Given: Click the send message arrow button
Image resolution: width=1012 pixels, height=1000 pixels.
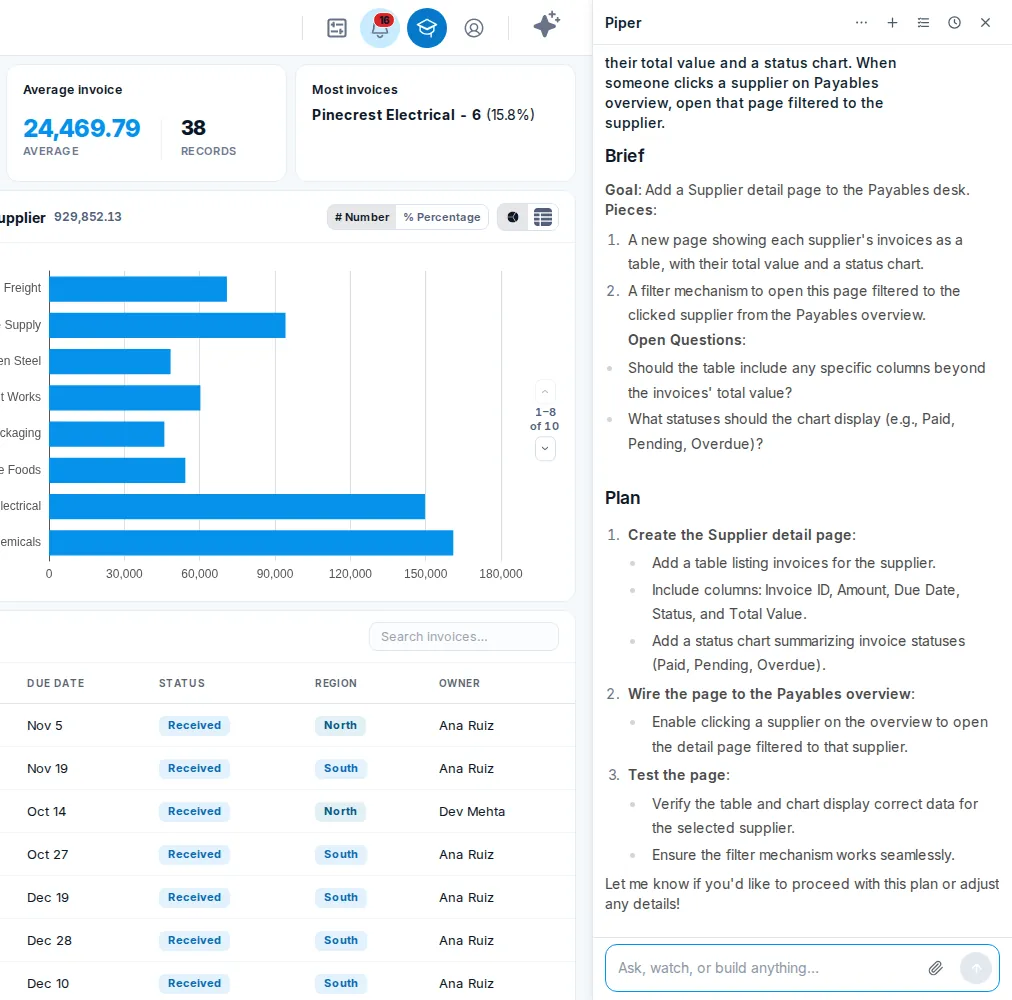Looking at the screenshot, I should coord(976,968).
